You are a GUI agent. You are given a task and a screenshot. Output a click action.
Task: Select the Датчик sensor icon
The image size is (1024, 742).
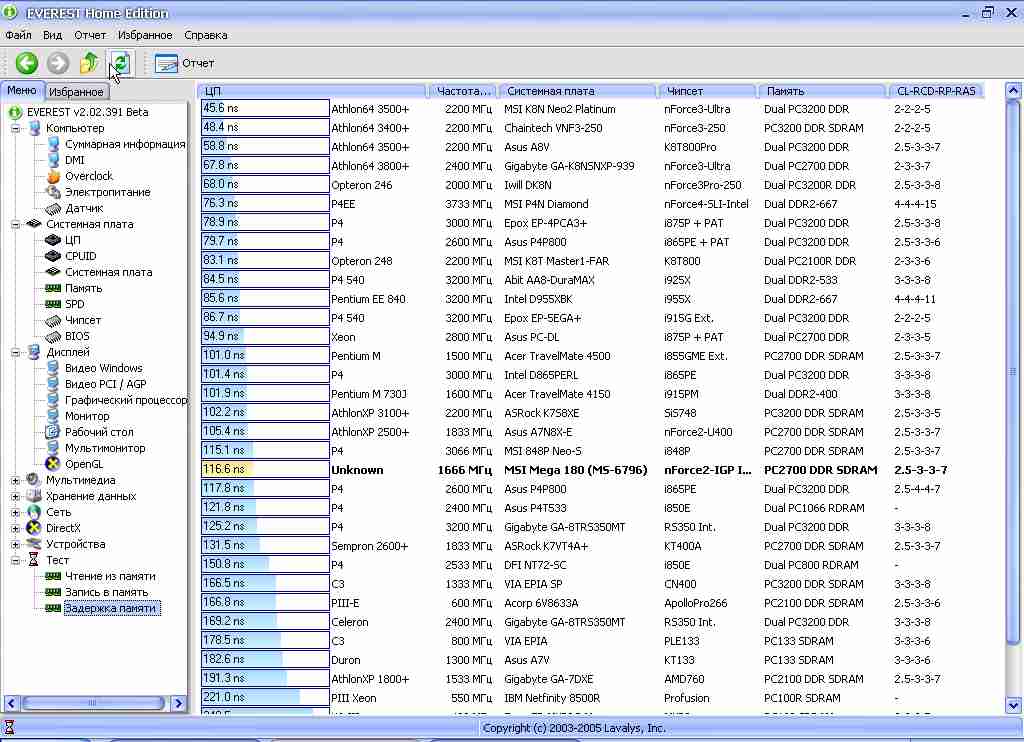[x=54, y=208]
